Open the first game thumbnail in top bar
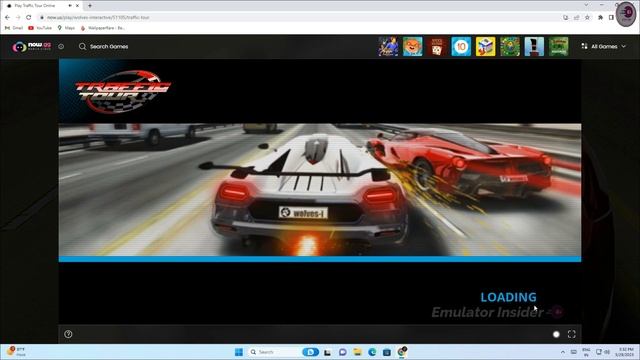Screen dimensions: 640x360 click(x=388, y=47)
